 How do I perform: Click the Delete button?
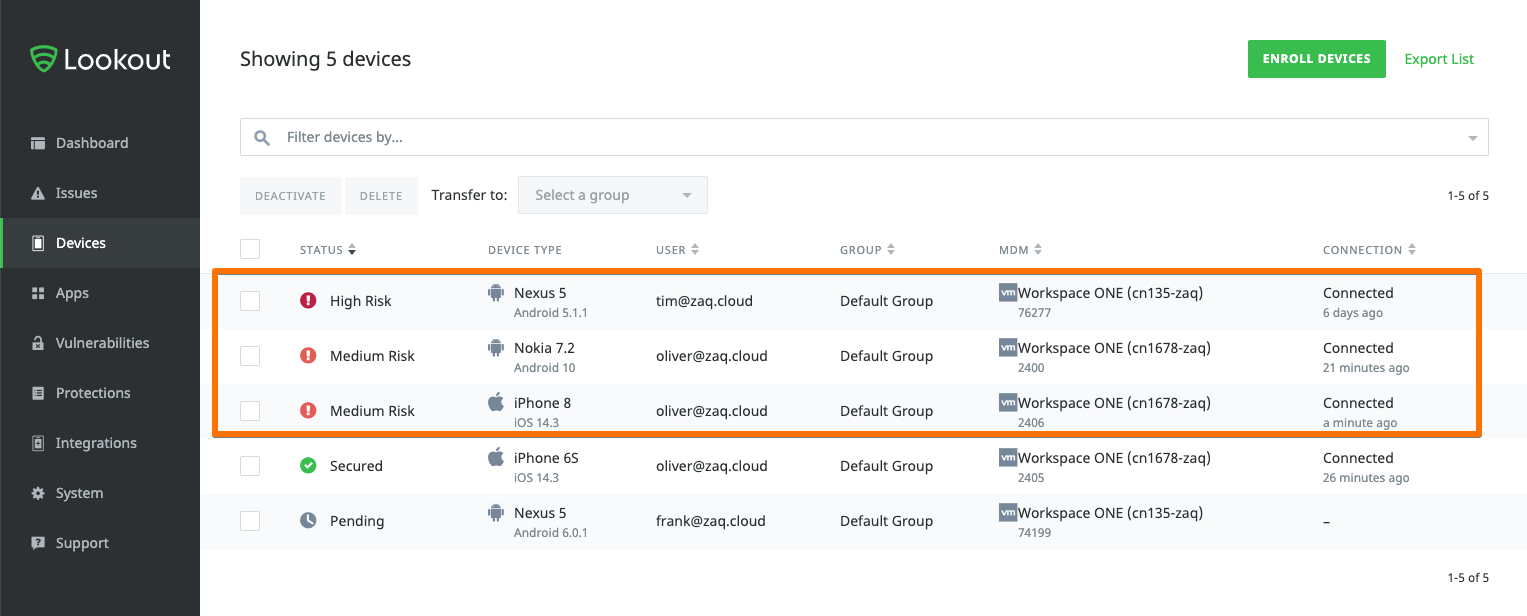coord(381,196)
